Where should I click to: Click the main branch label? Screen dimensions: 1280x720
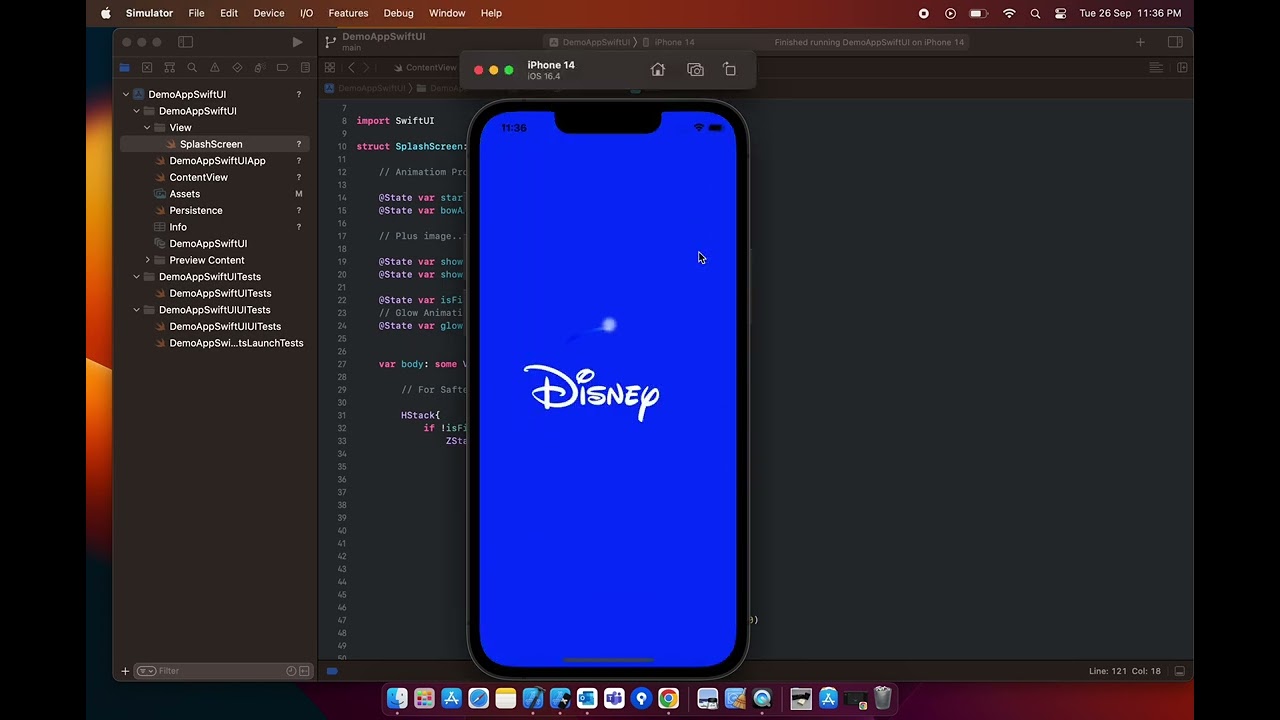pyautogui.click(x=351, y=48)
